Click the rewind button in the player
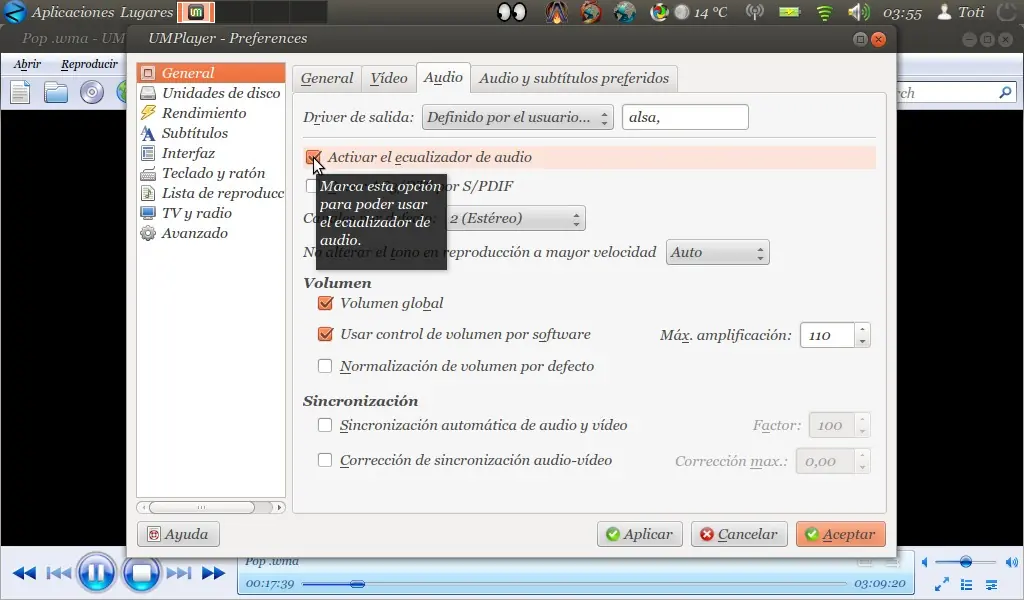1024x600 pixels. coord(25,573)
